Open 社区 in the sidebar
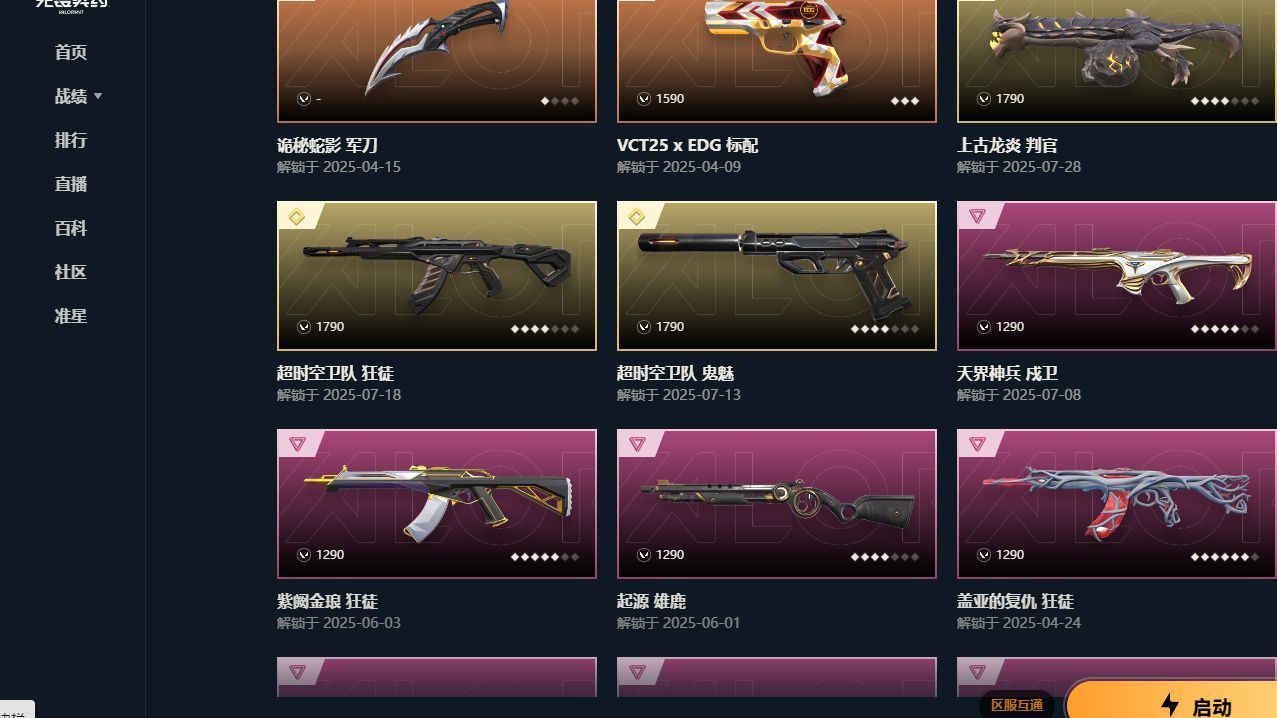The image size is (1277, 718). coord(71,272)
